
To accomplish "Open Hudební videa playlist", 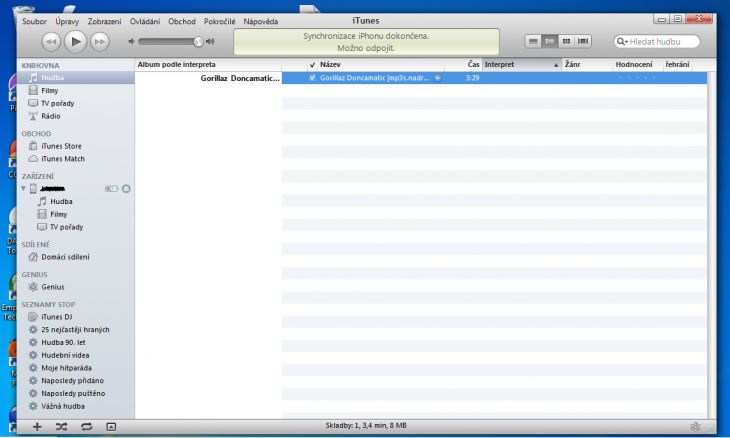I will coord(76,355).
